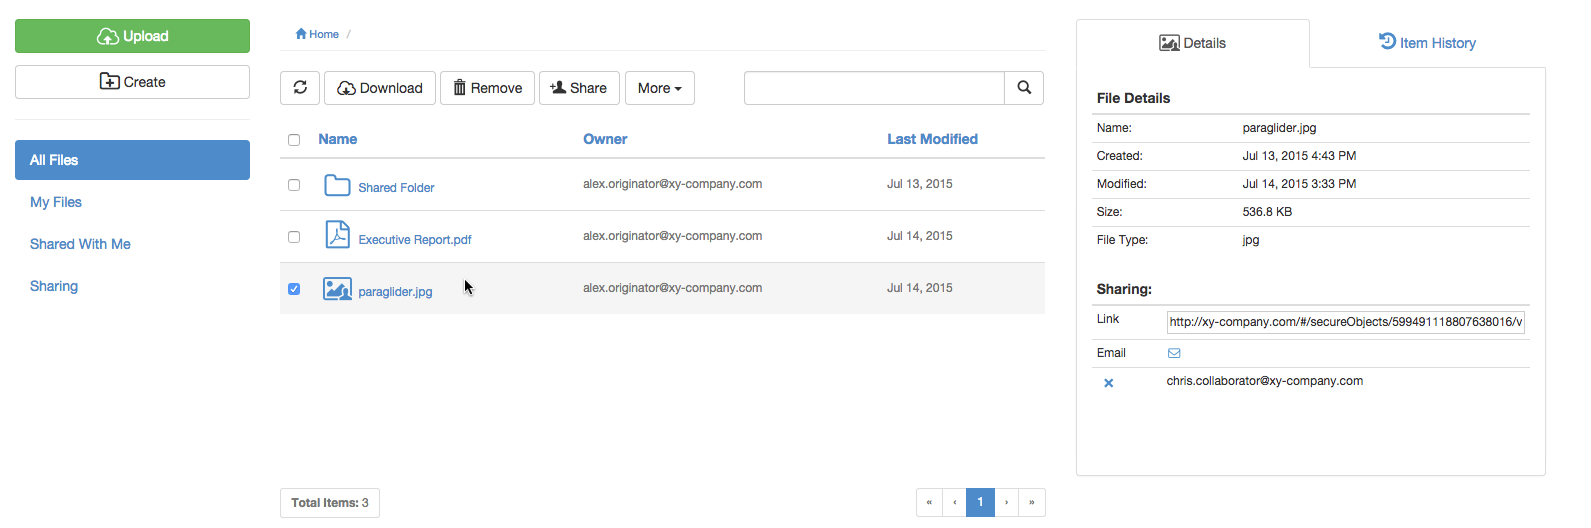Switch to the Item History tab
Viewport: 1591px width, 528px height.
click(x=1427, y=43)
